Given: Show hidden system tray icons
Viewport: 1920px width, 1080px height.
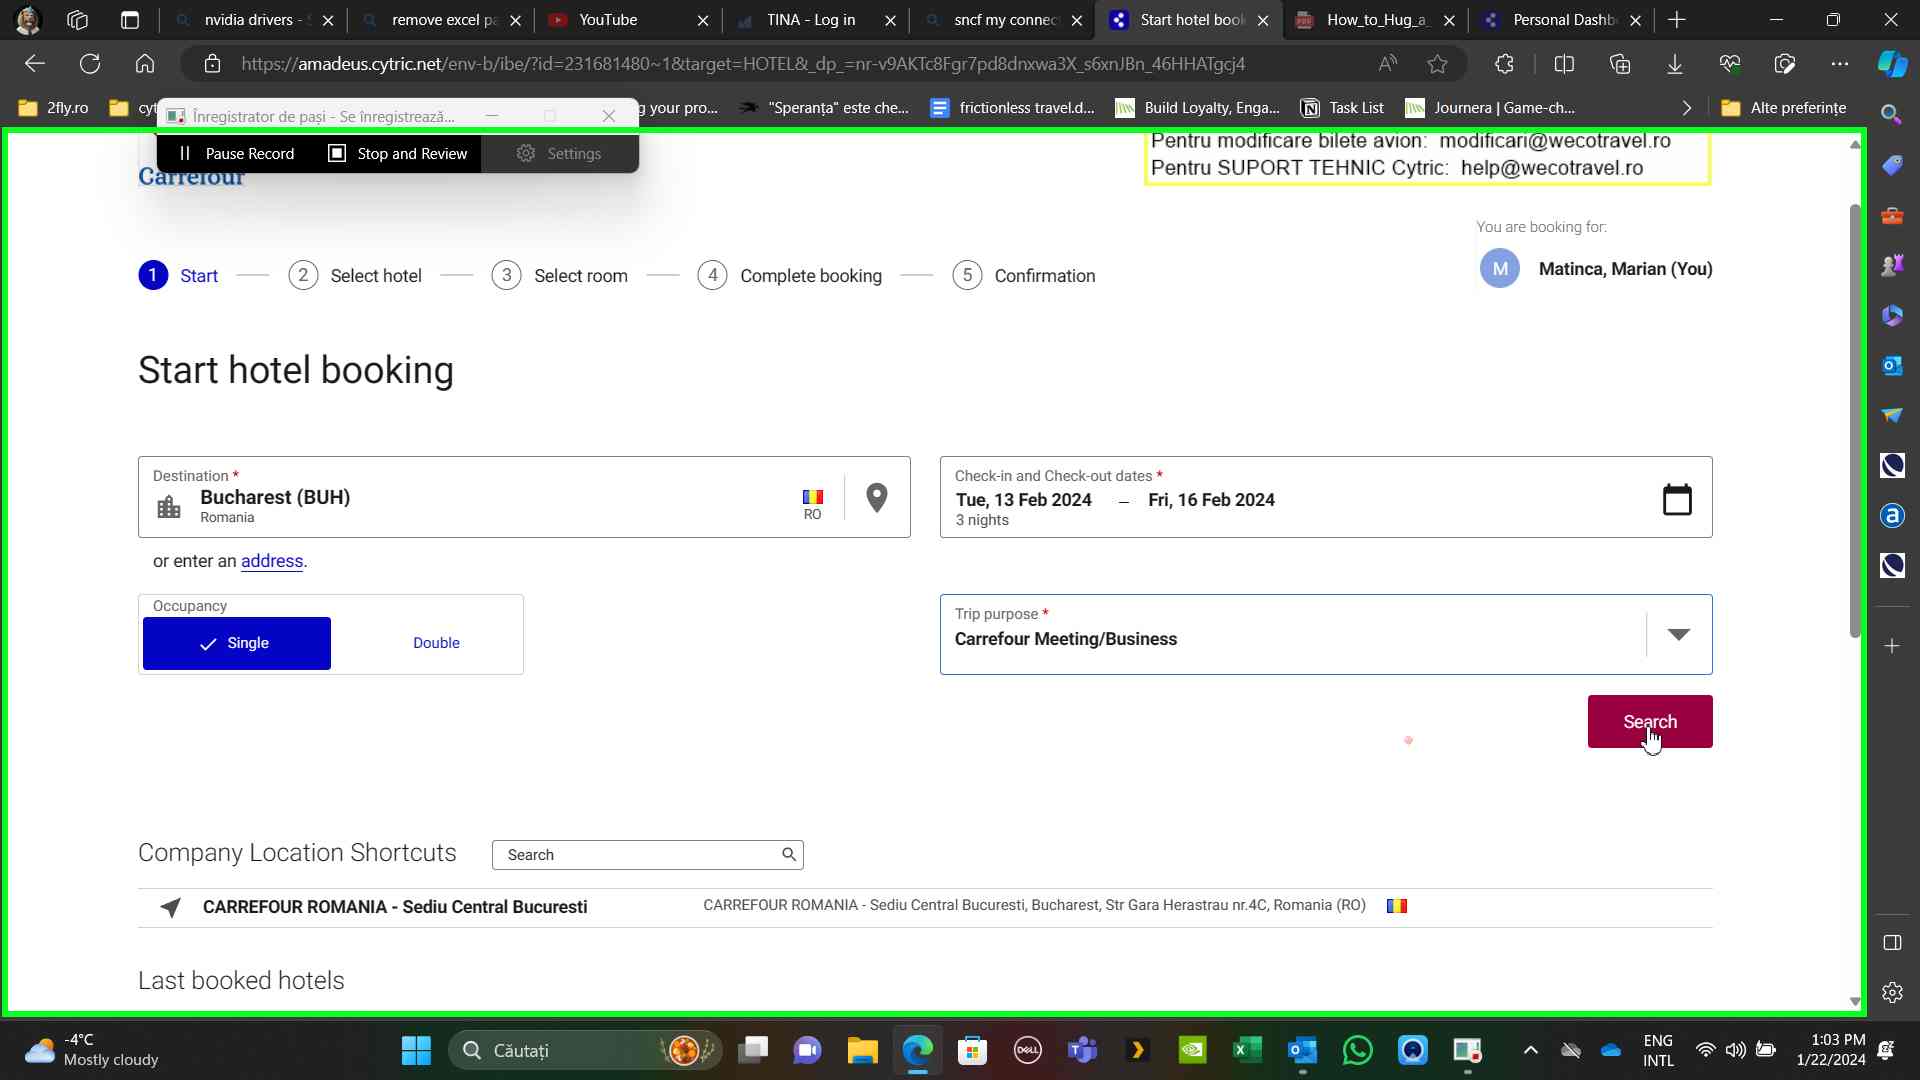Looking at the screenshot, I should (x=1530, y=1050).
